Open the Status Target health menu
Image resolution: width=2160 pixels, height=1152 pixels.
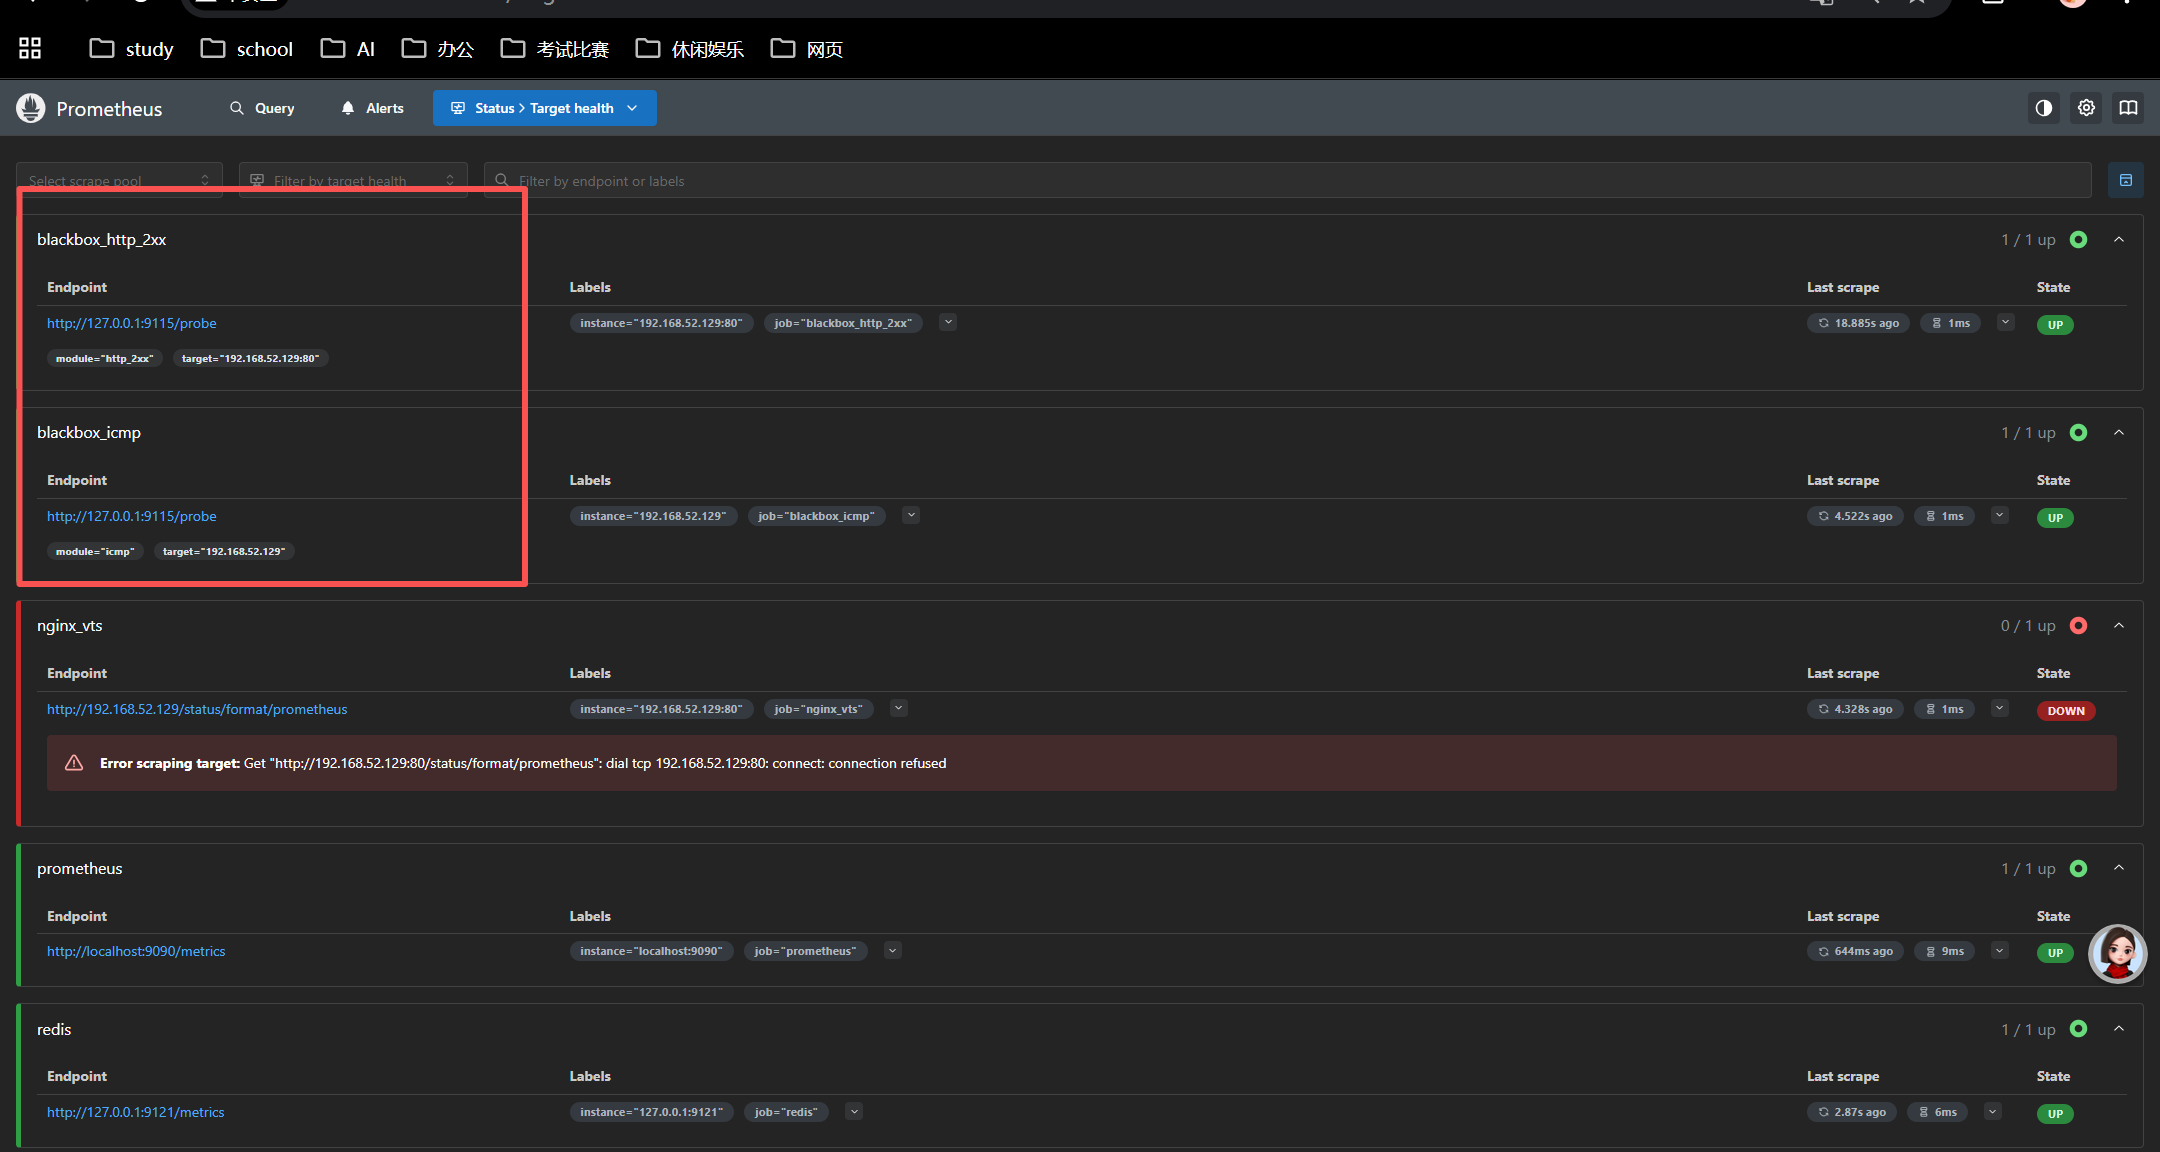coord(544,108)
